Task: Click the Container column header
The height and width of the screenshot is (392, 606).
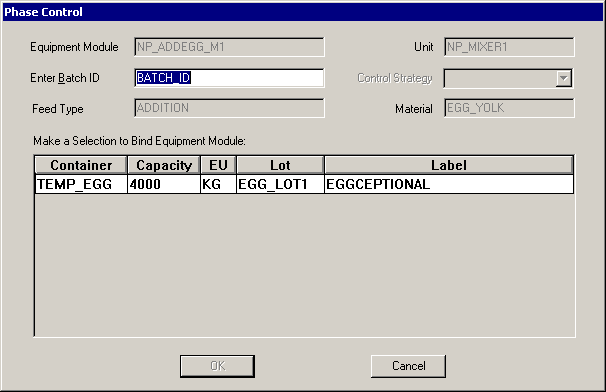Action: [x=81, y=165]
